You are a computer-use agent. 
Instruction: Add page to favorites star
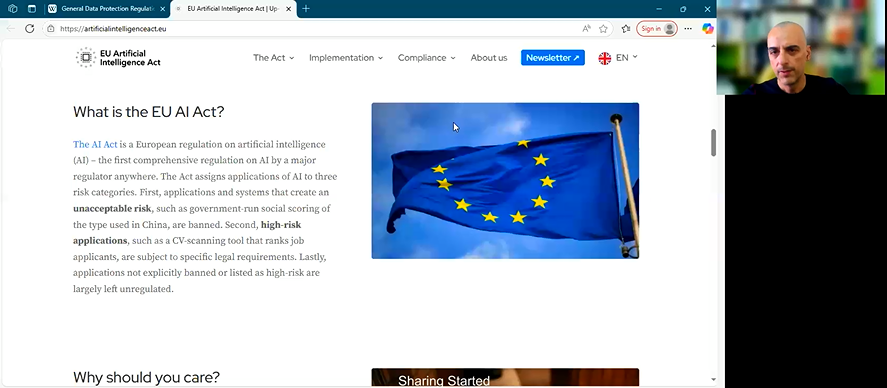click(603, 28)
